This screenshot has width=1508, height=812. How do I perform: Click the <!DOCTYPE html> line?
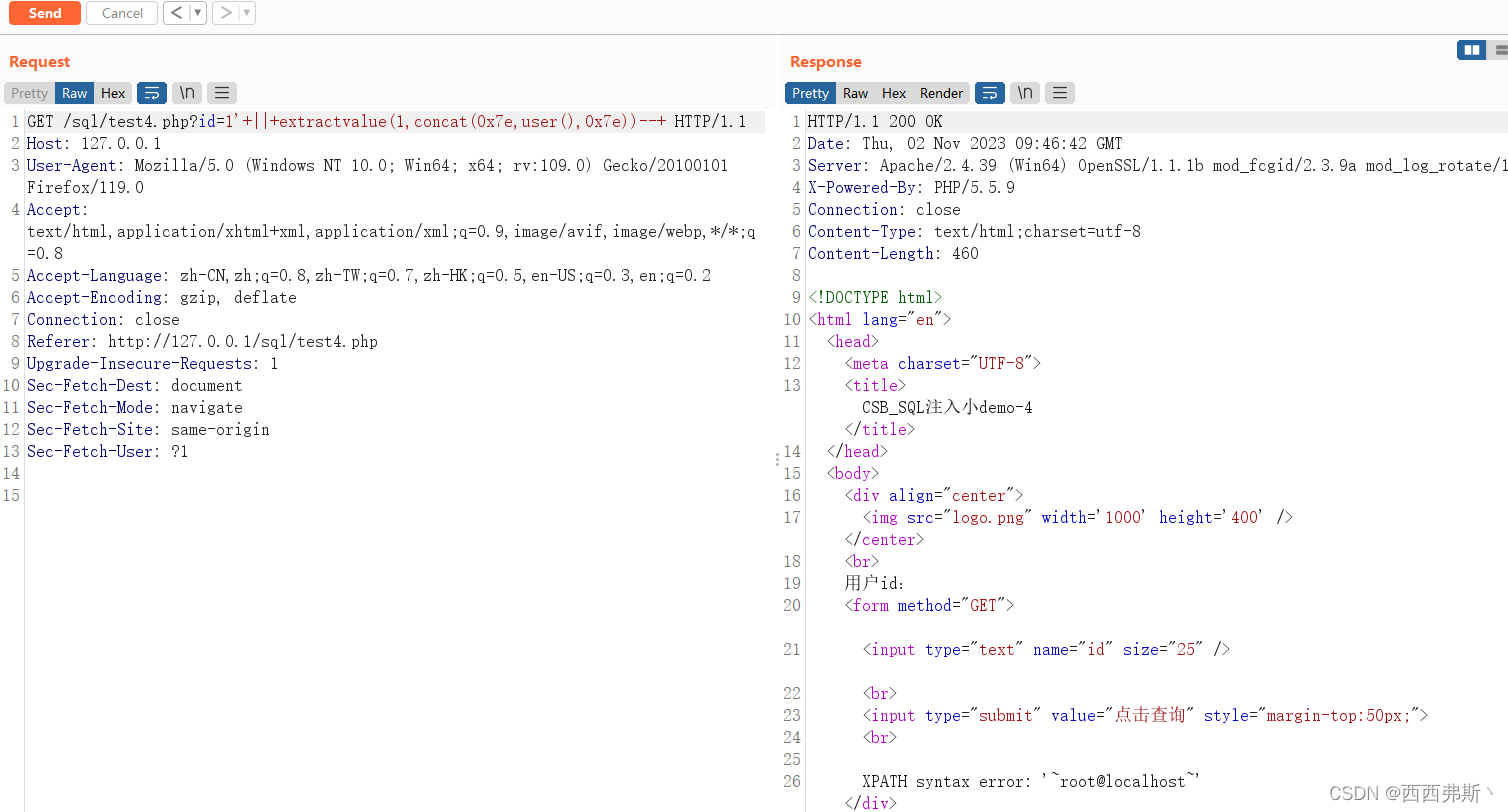(875, 298)
